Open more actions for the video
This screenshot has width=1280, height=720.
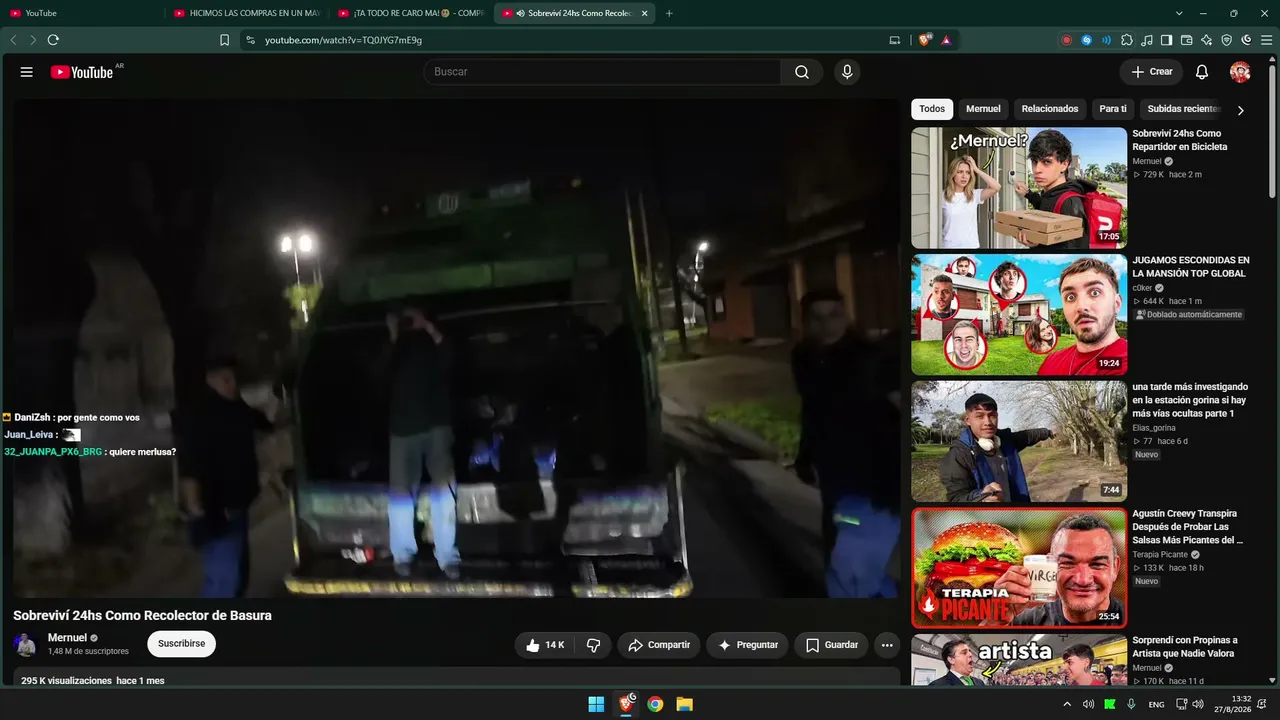[x=887, y=645]
